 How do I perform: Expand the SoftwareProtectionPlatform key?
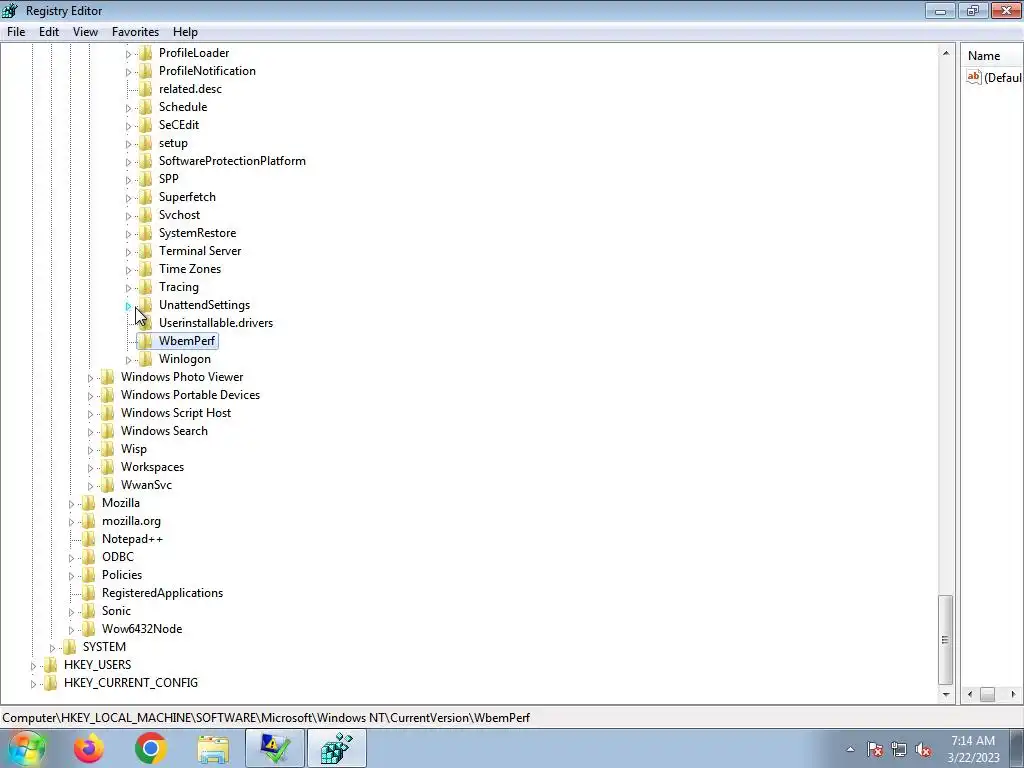129,161
